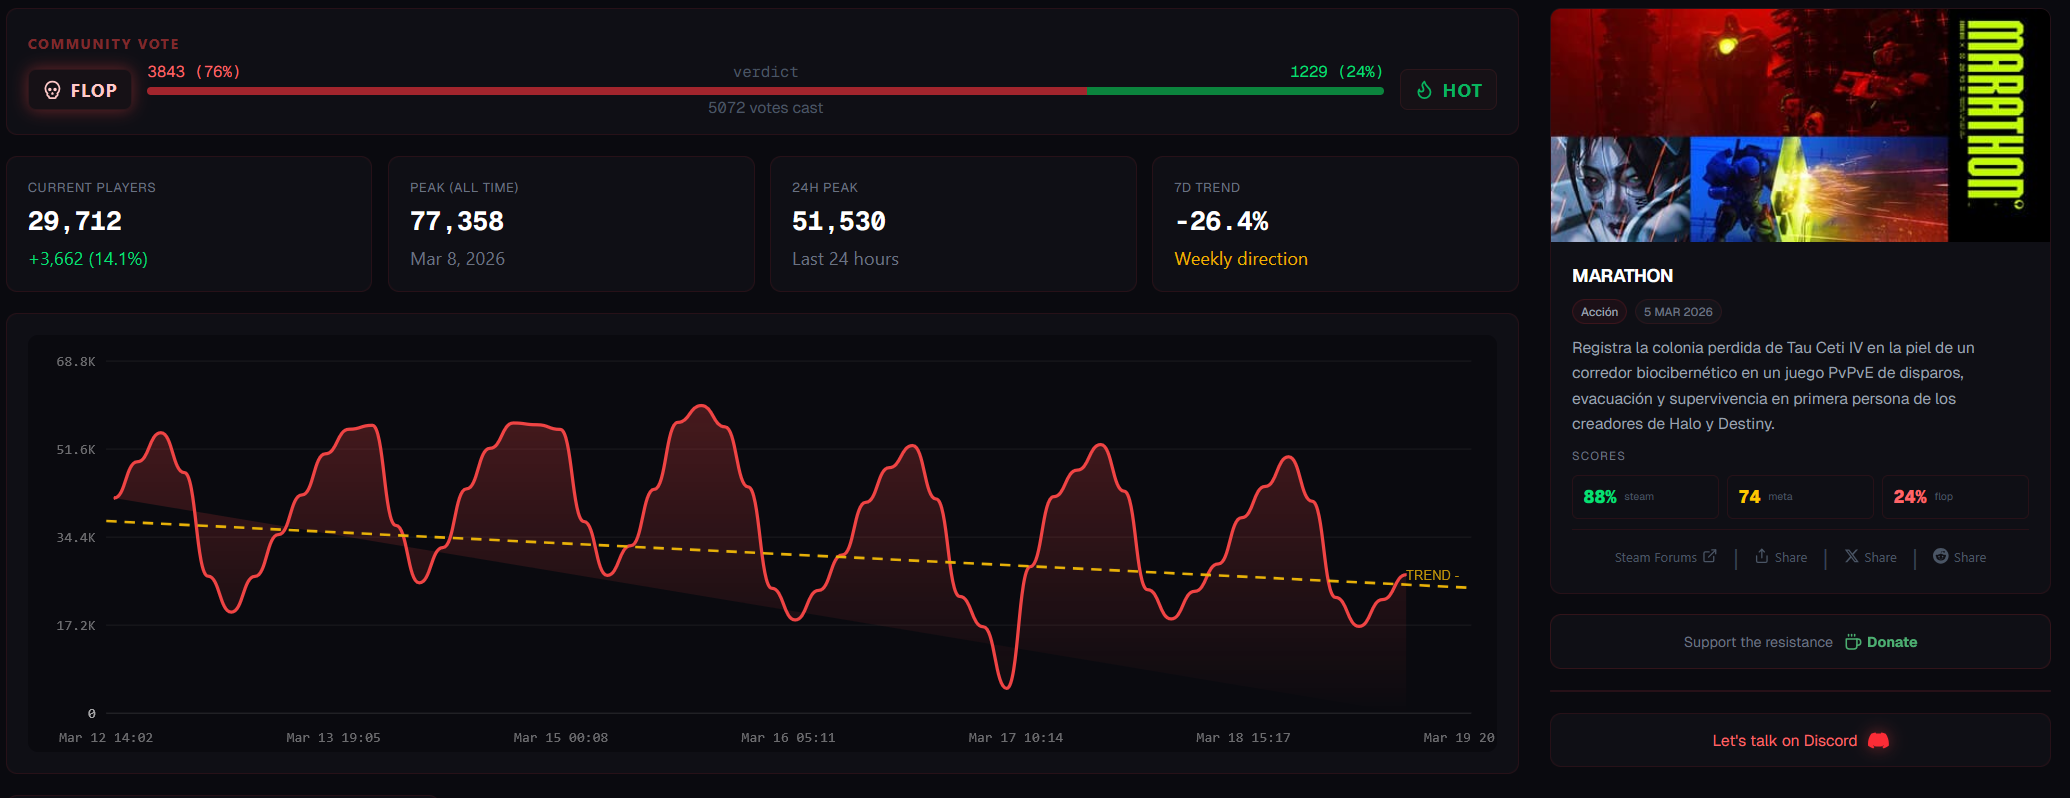Click the game description starting "Registra la colonia"
The height and width of the screenshot is (798, 2070).
(1773, 386)
